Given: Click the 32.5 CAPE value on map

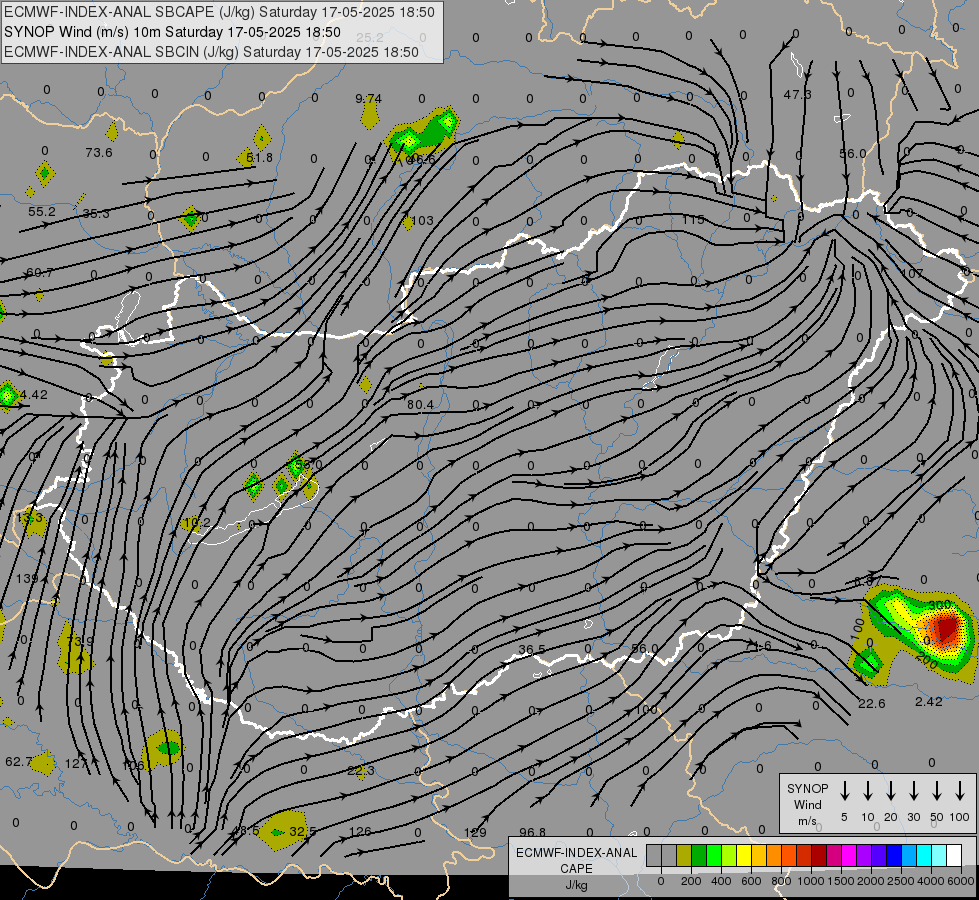Looking at the screenshot, I should tap(303, 831).
